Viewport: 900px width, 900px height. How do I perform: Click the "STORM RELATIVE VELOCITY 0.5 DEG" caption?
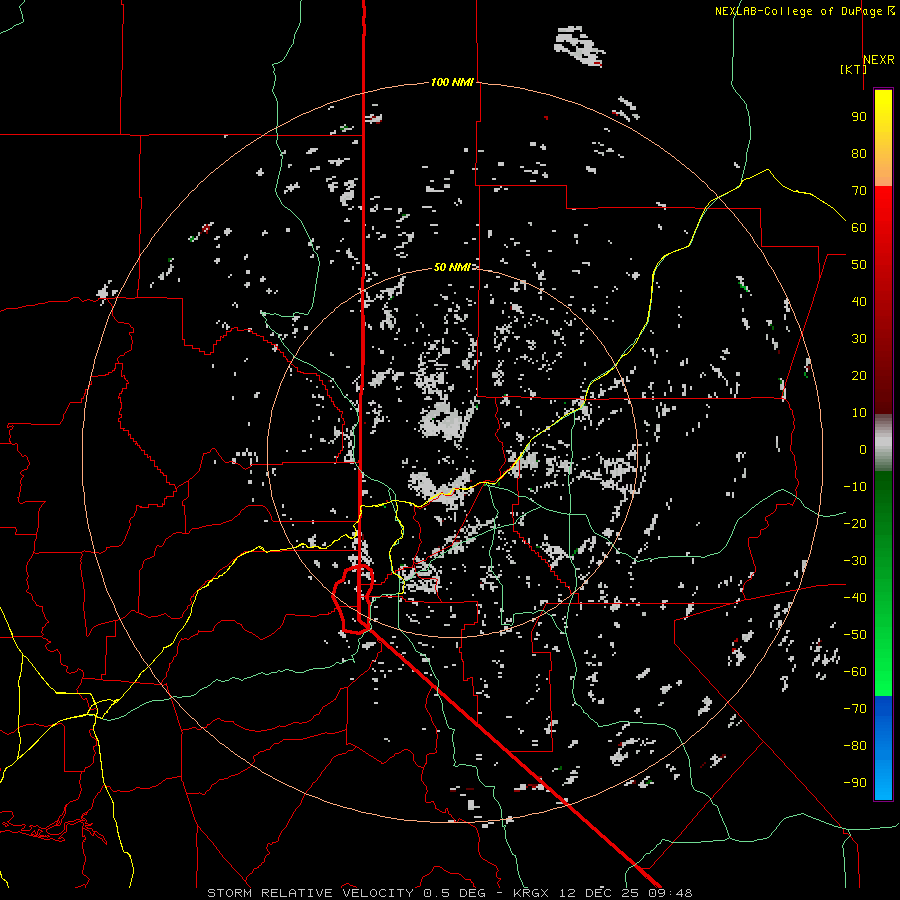[346, 893]
